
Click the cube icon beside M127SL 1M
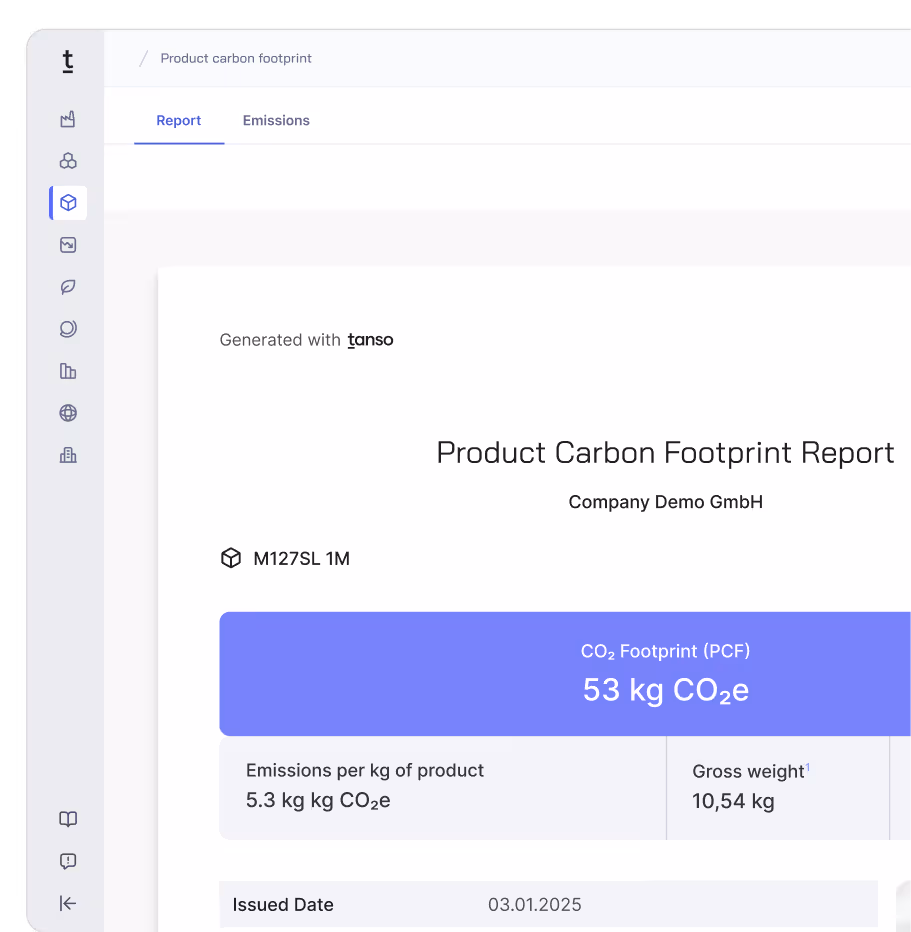pyautogui.click(x=231, y=558)
